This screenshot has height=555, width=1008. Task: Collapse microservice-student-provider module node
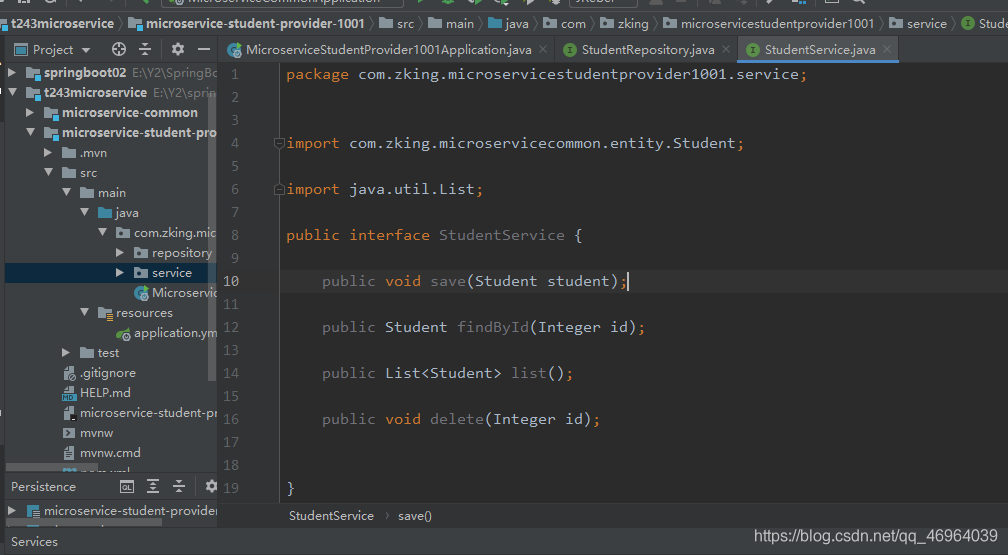[30, 132]
